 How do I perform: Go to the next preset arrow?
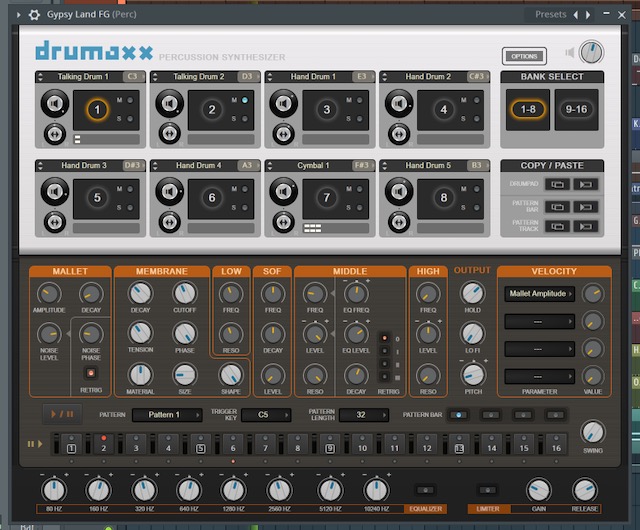tap(588, 15)
